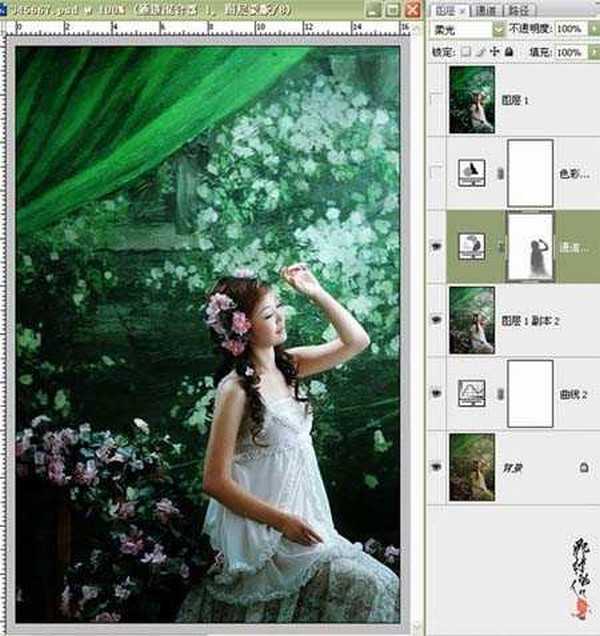Click the mask link icon on Curves 2
600x636 pixels.
(x=499, y=393)
